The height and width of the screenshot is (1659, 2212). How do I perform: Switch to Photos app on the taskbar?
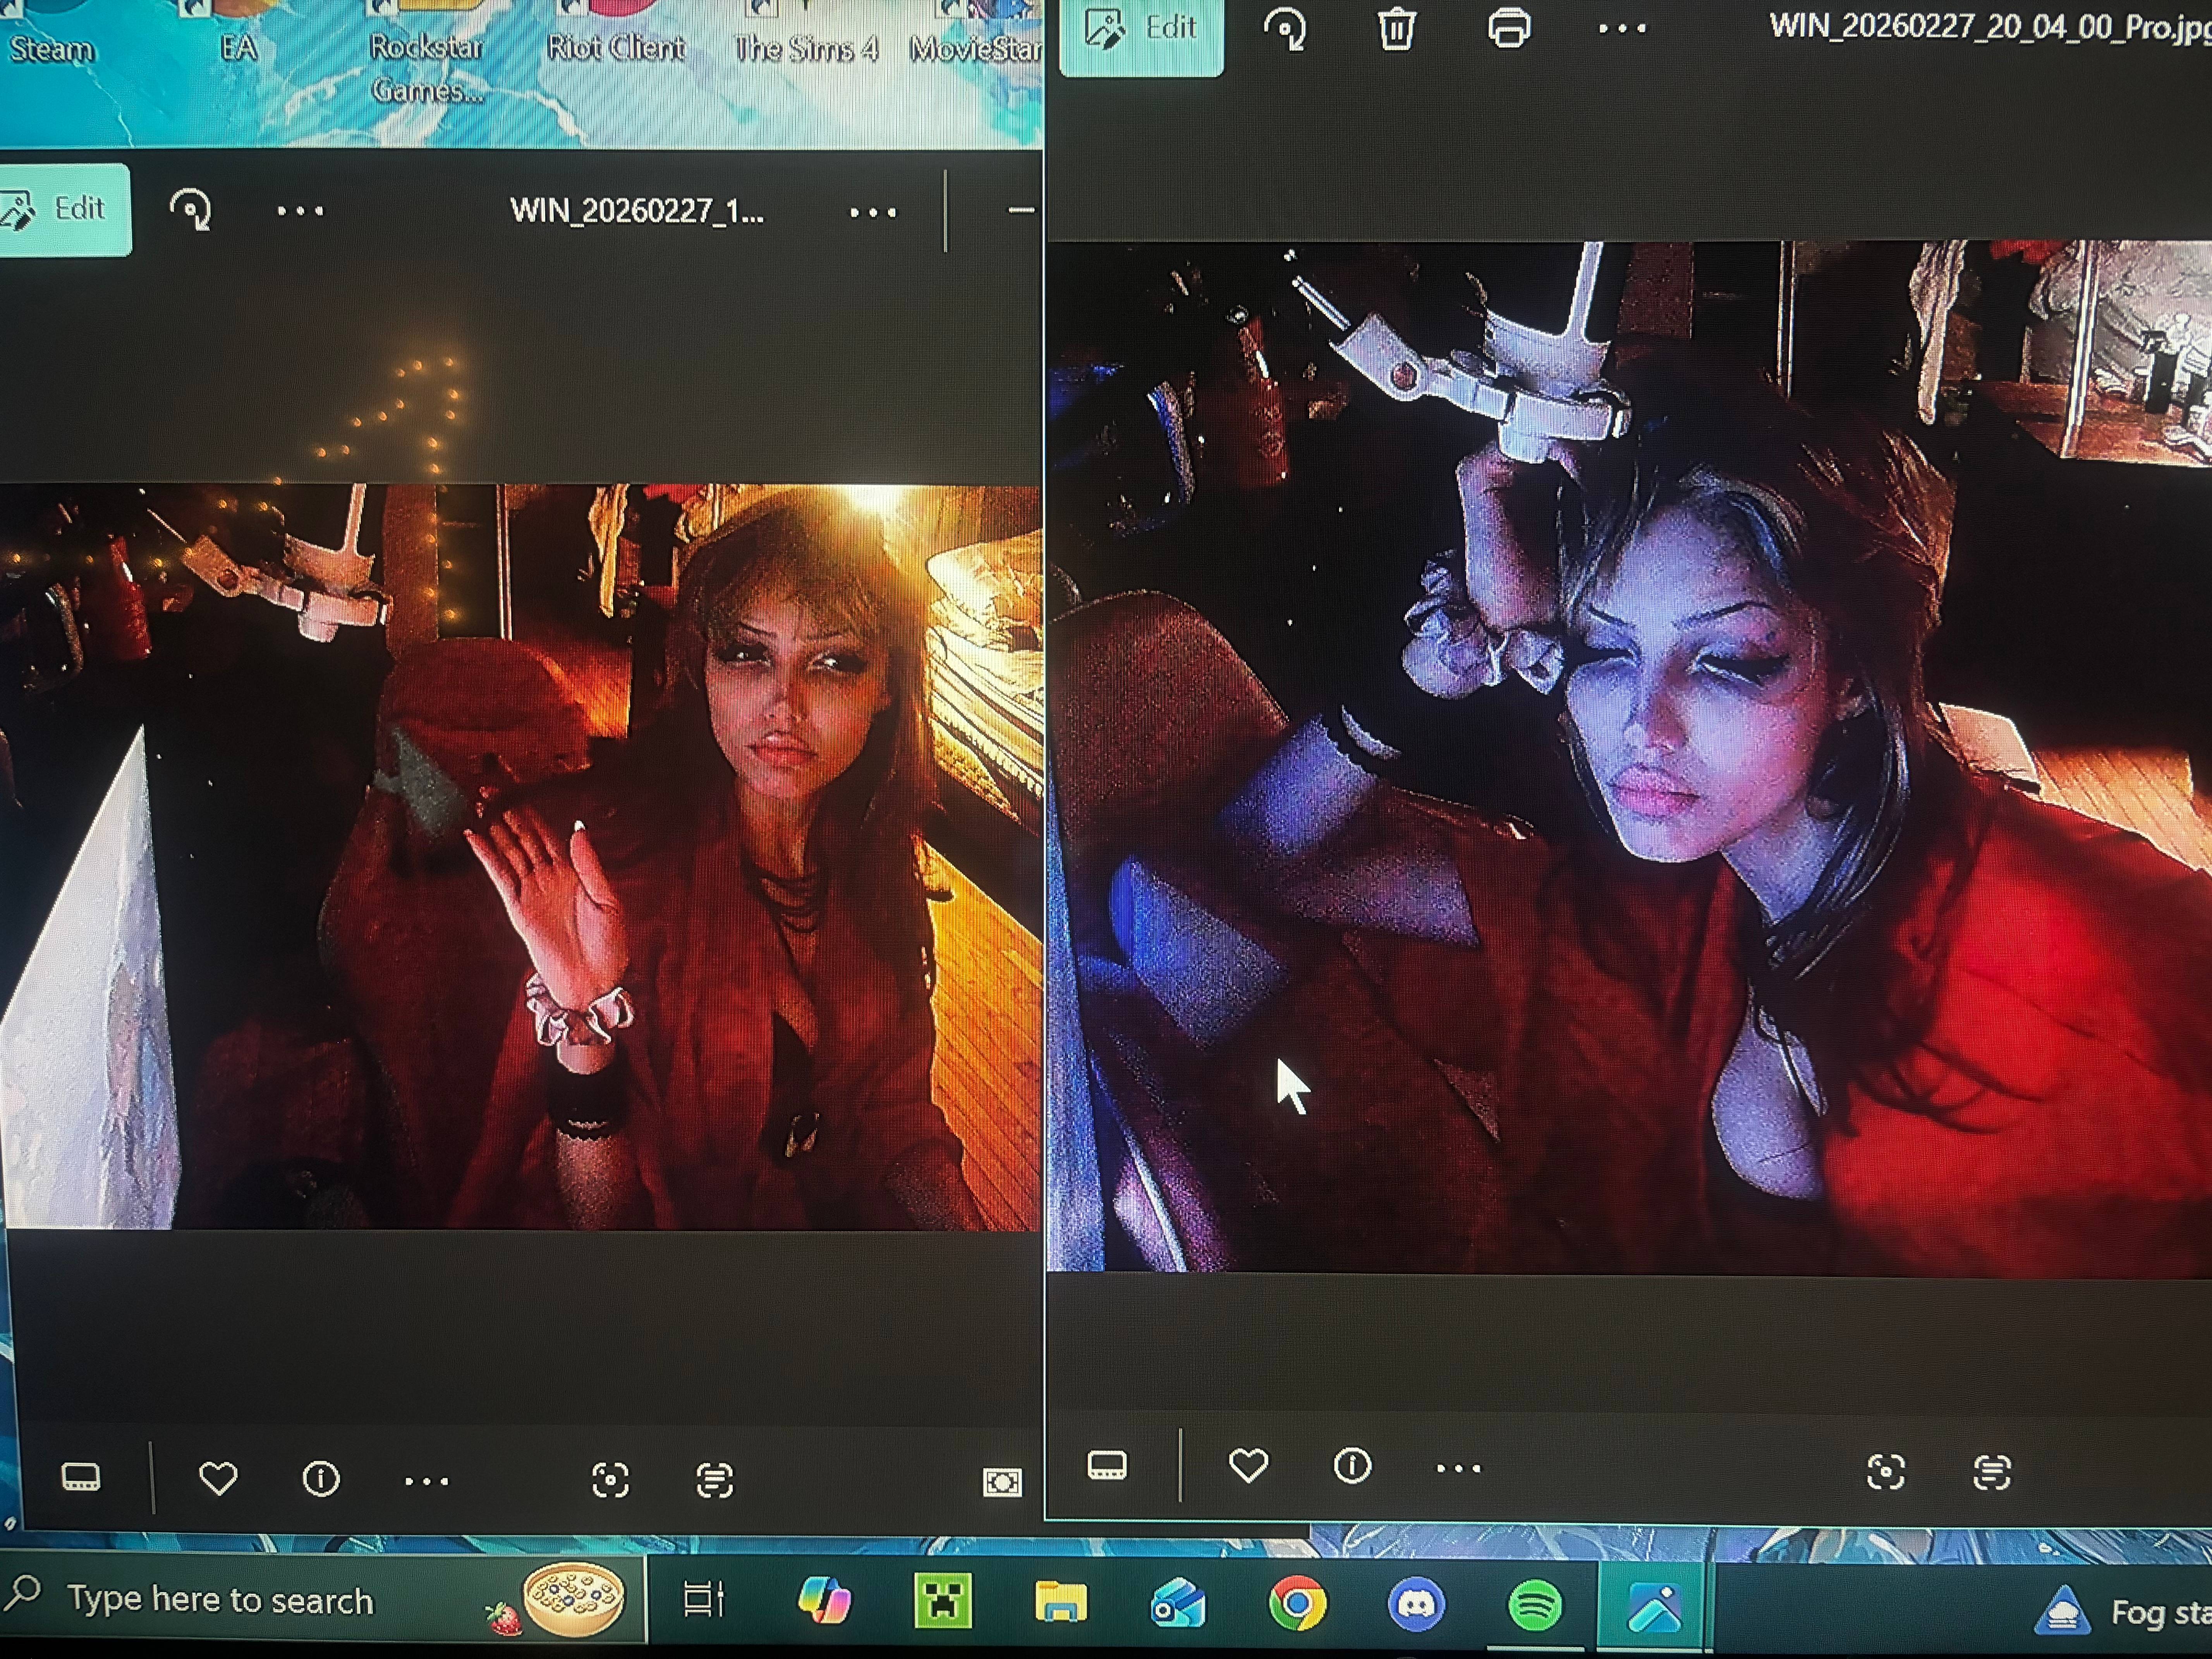coord(1654,1608)
